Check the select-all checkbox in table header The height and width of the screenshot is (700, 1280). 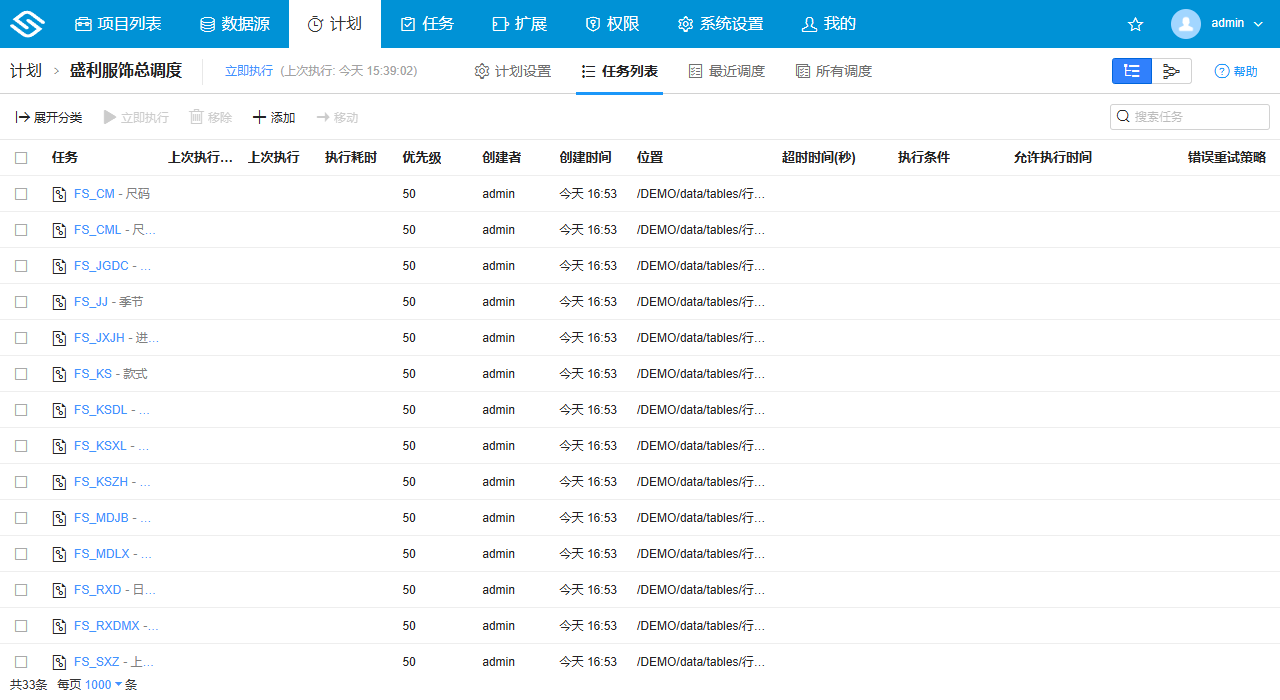pos(21,157)
